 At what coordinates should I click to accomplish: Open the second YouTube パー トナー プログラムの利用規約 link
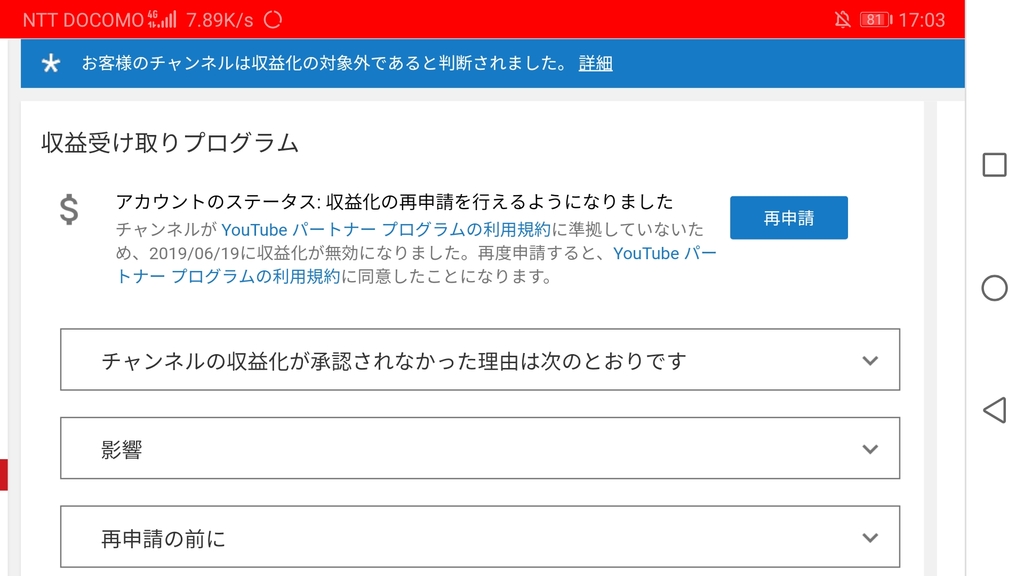(x=416, y=264)
